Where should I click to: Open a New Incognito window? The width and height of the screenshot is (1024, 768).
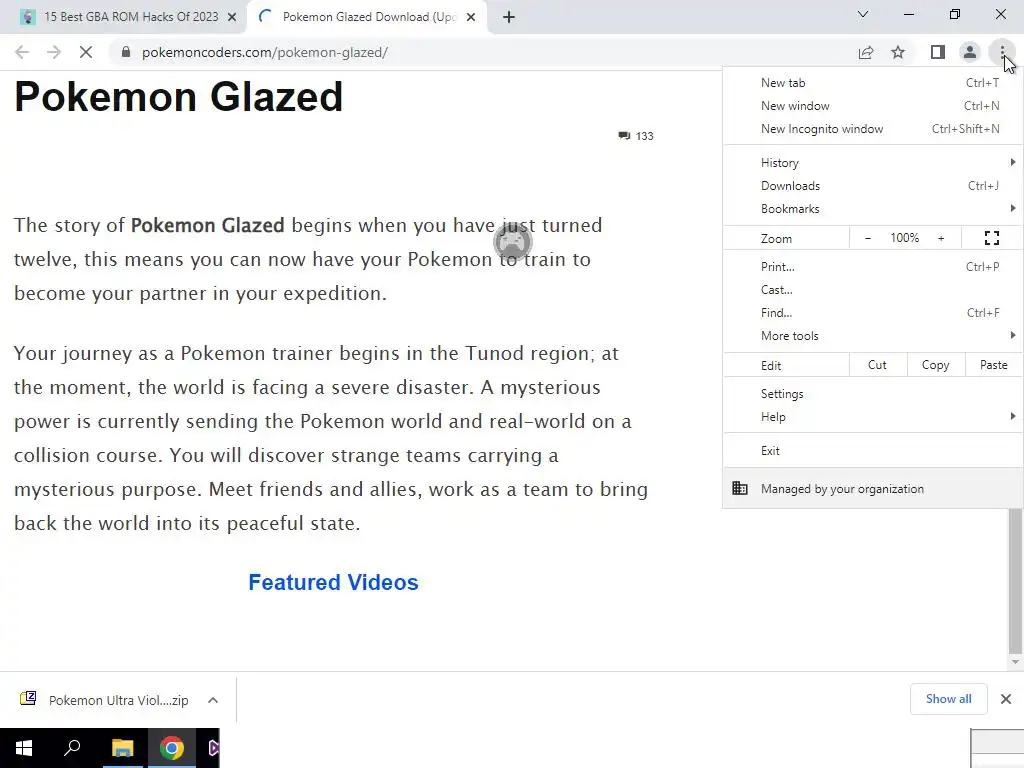[x=872, y=129]
